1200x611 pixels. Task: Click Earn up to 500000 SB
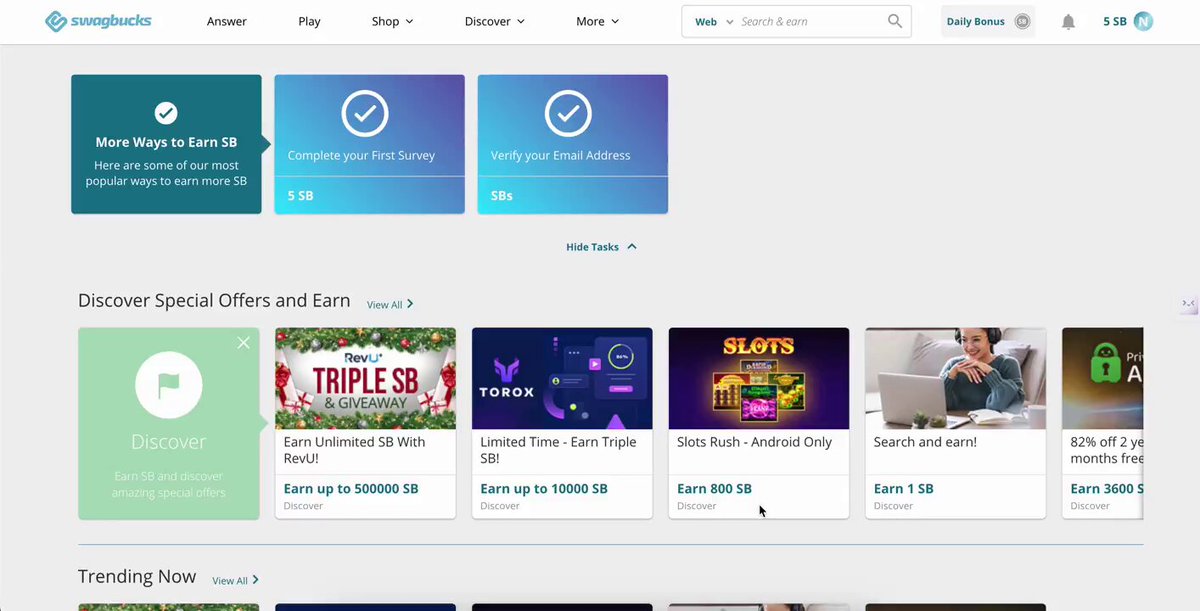pyautogui.click(x=351, y=489)
